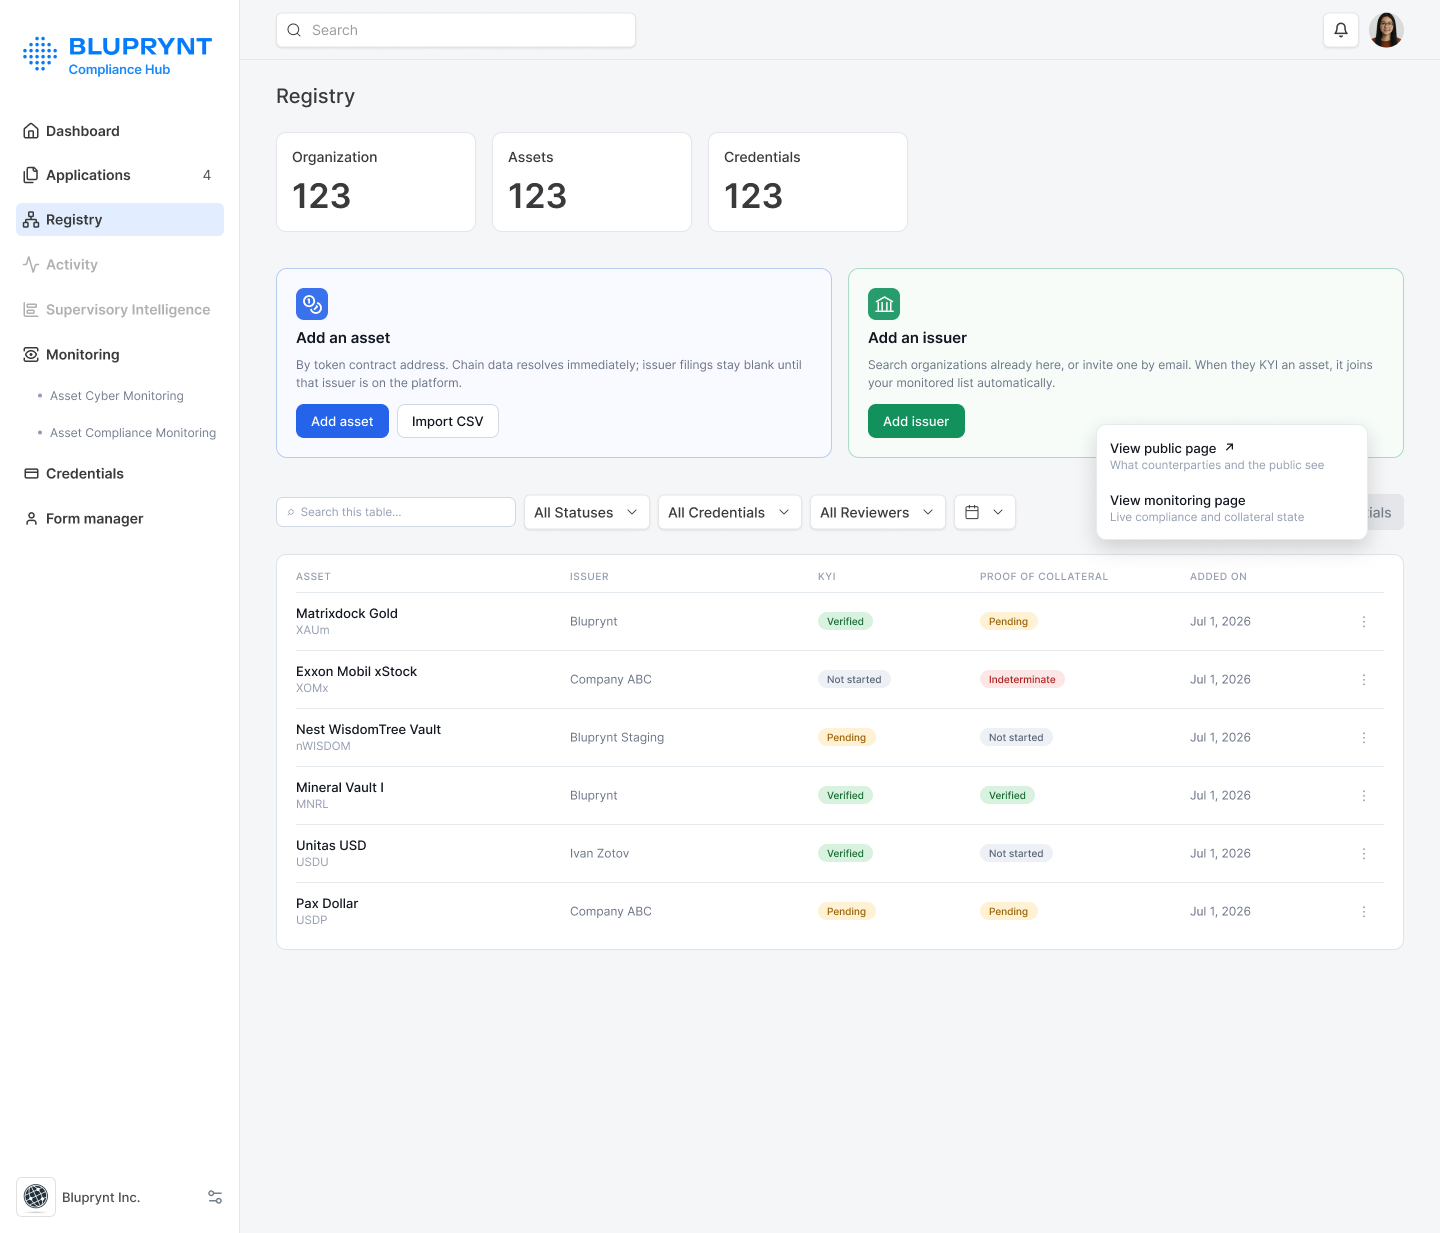Click the Unitas USD asset name
The width and height of the screenshot is (1440, 1233).
point(331,845)
